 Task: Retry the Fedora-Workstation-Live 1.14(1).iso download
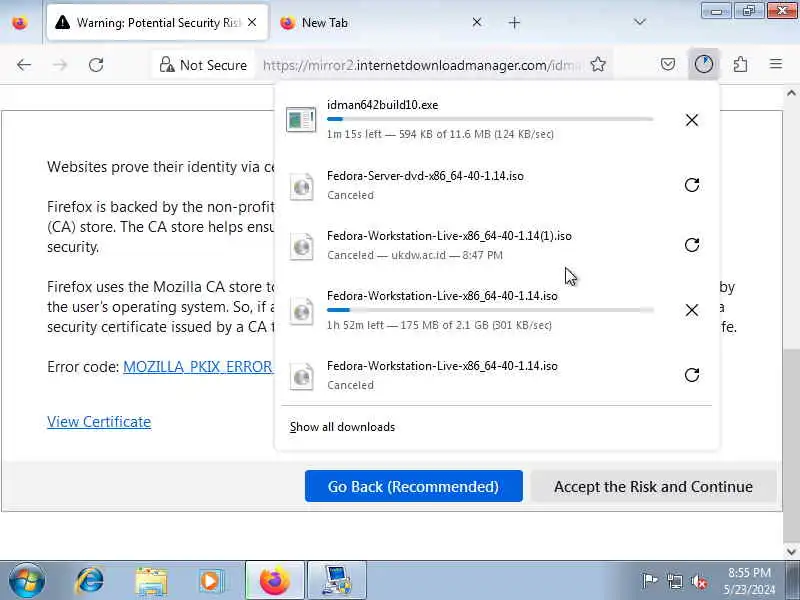[x=692, y=245]
